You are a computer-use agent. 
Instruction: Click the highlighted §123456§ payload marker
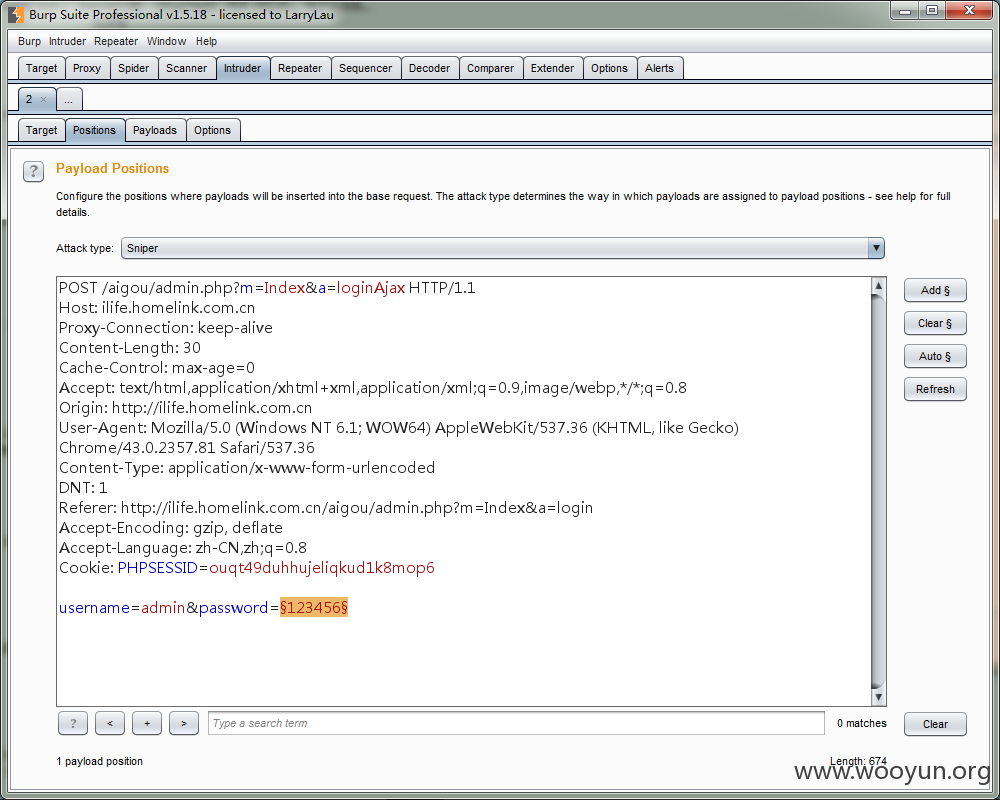(314, 607)
